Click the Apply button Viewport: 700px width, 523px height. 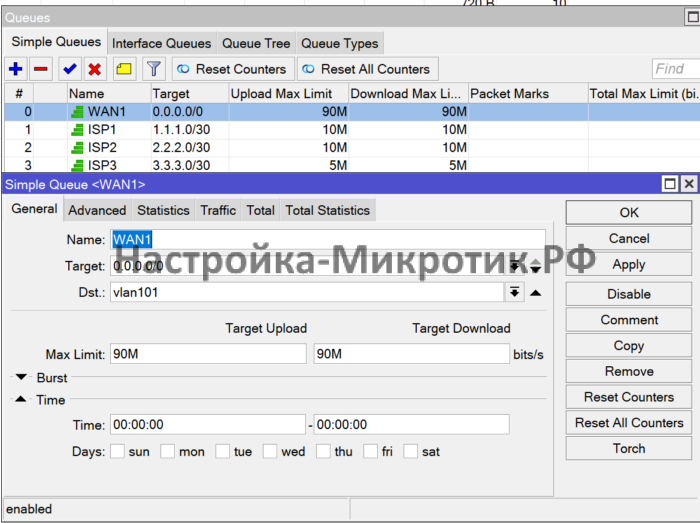(629, 264)
